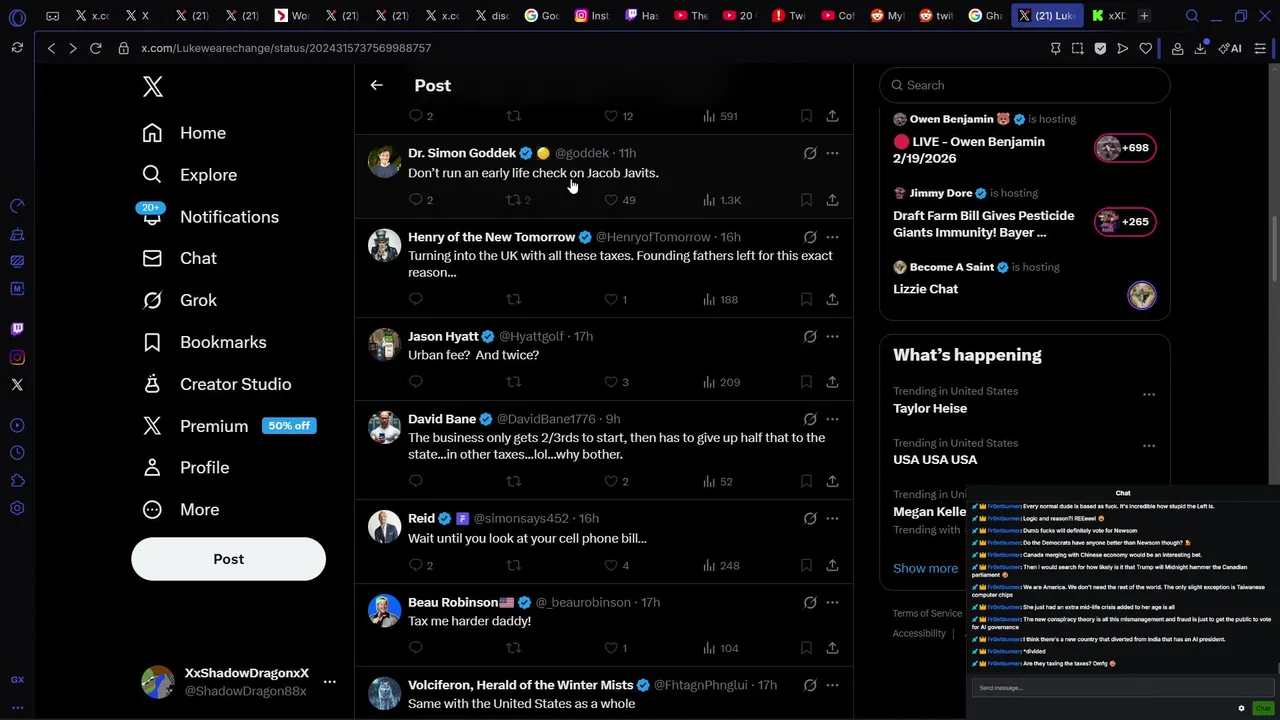1280x720 pixels.
Task: Repost Beau Robinson's reply
Action: coord(513,648)
